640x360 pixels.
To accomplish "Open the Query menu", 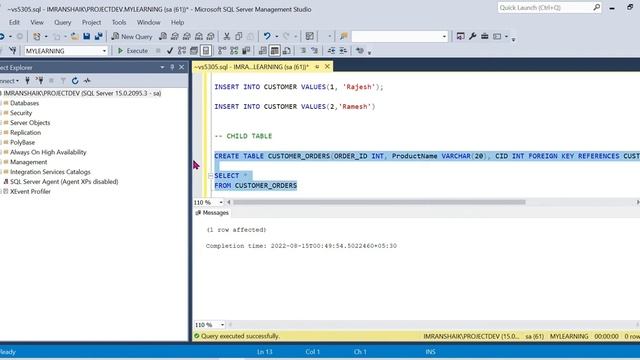I will [62, 22].
